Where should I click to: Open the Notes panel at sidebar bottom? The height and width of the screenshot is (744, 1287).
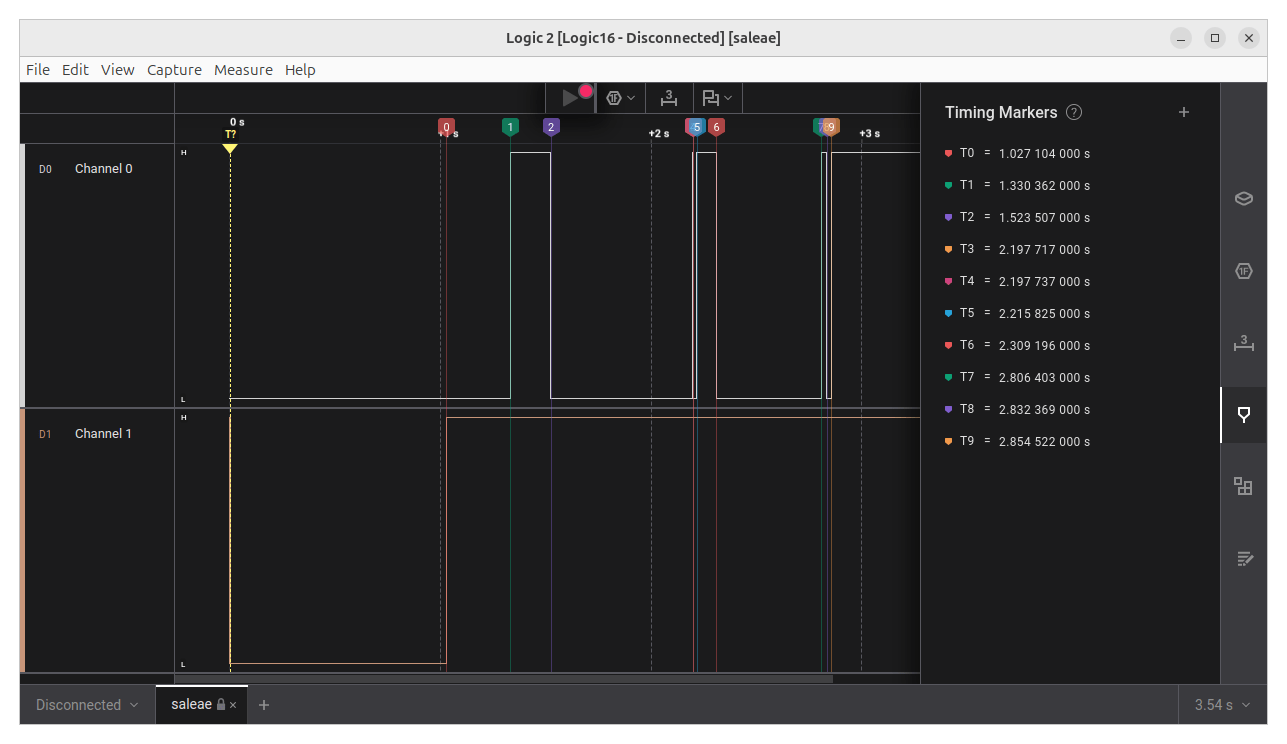[1243, 558]
